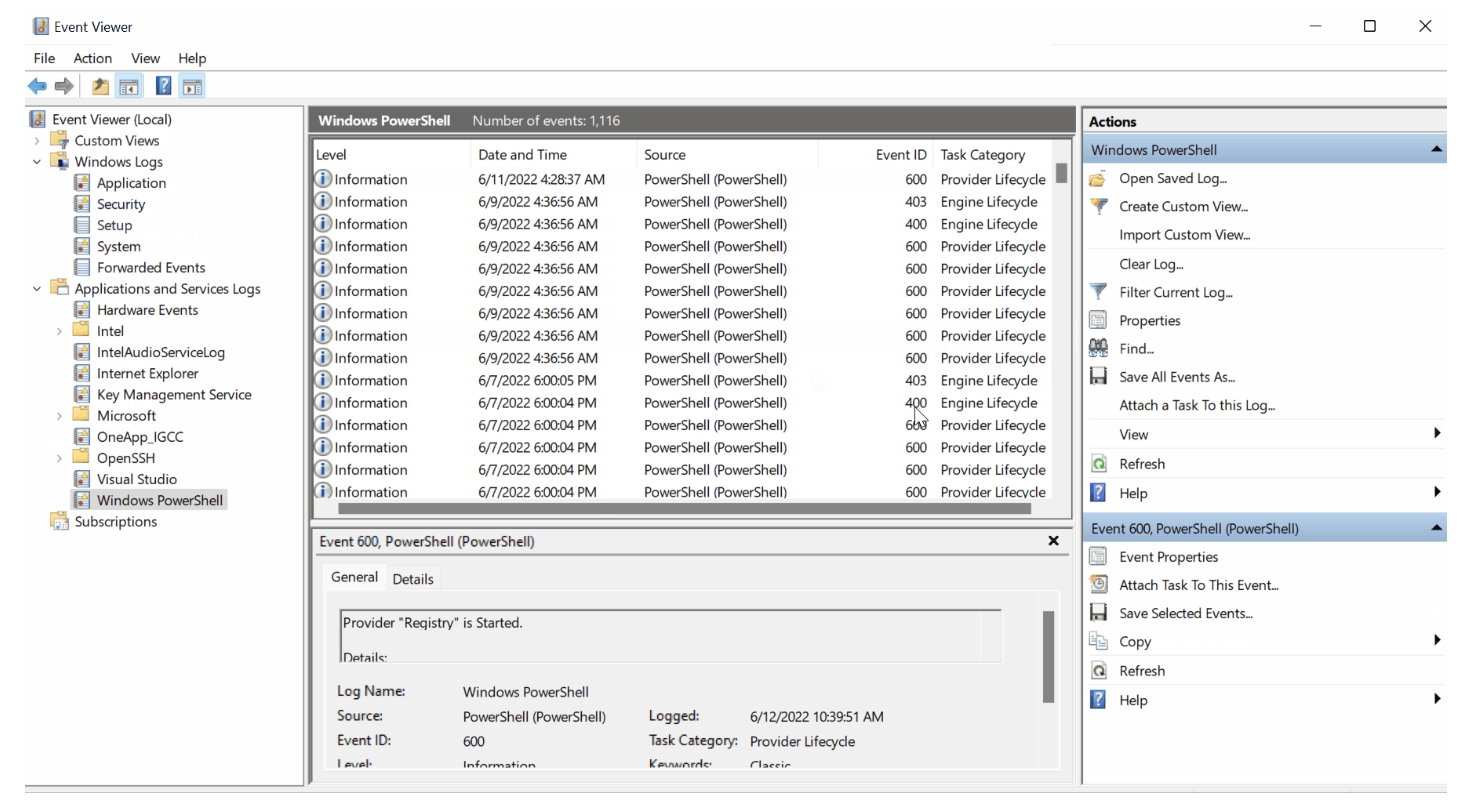Click Help icon under Windows PowerShell actions
Viewport: 1471px width, 804px height.
[1098, 493]
